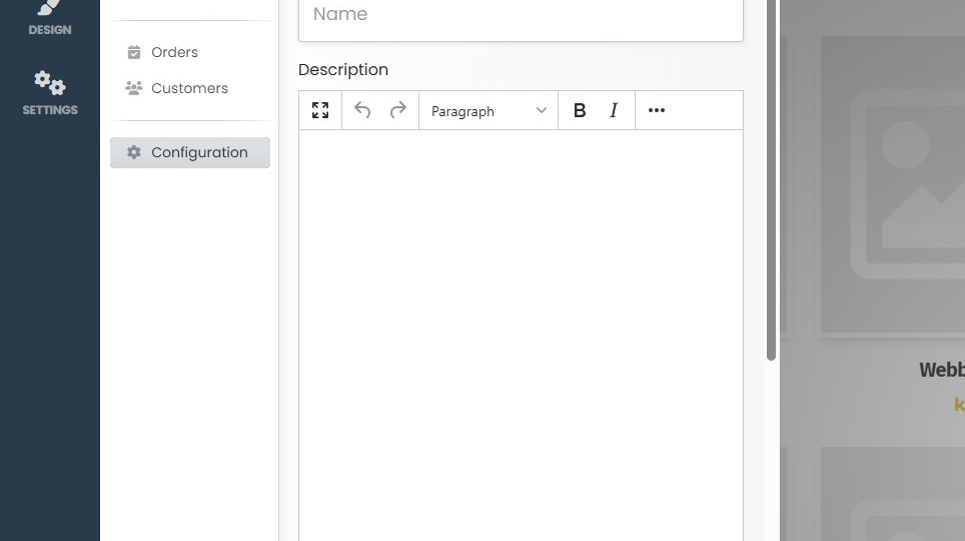The height and width of the screenshot is (541, 965).
Task: Toggle fullscreen mode for the description editor
Action: pyautogui.click(x=320, y=111)
